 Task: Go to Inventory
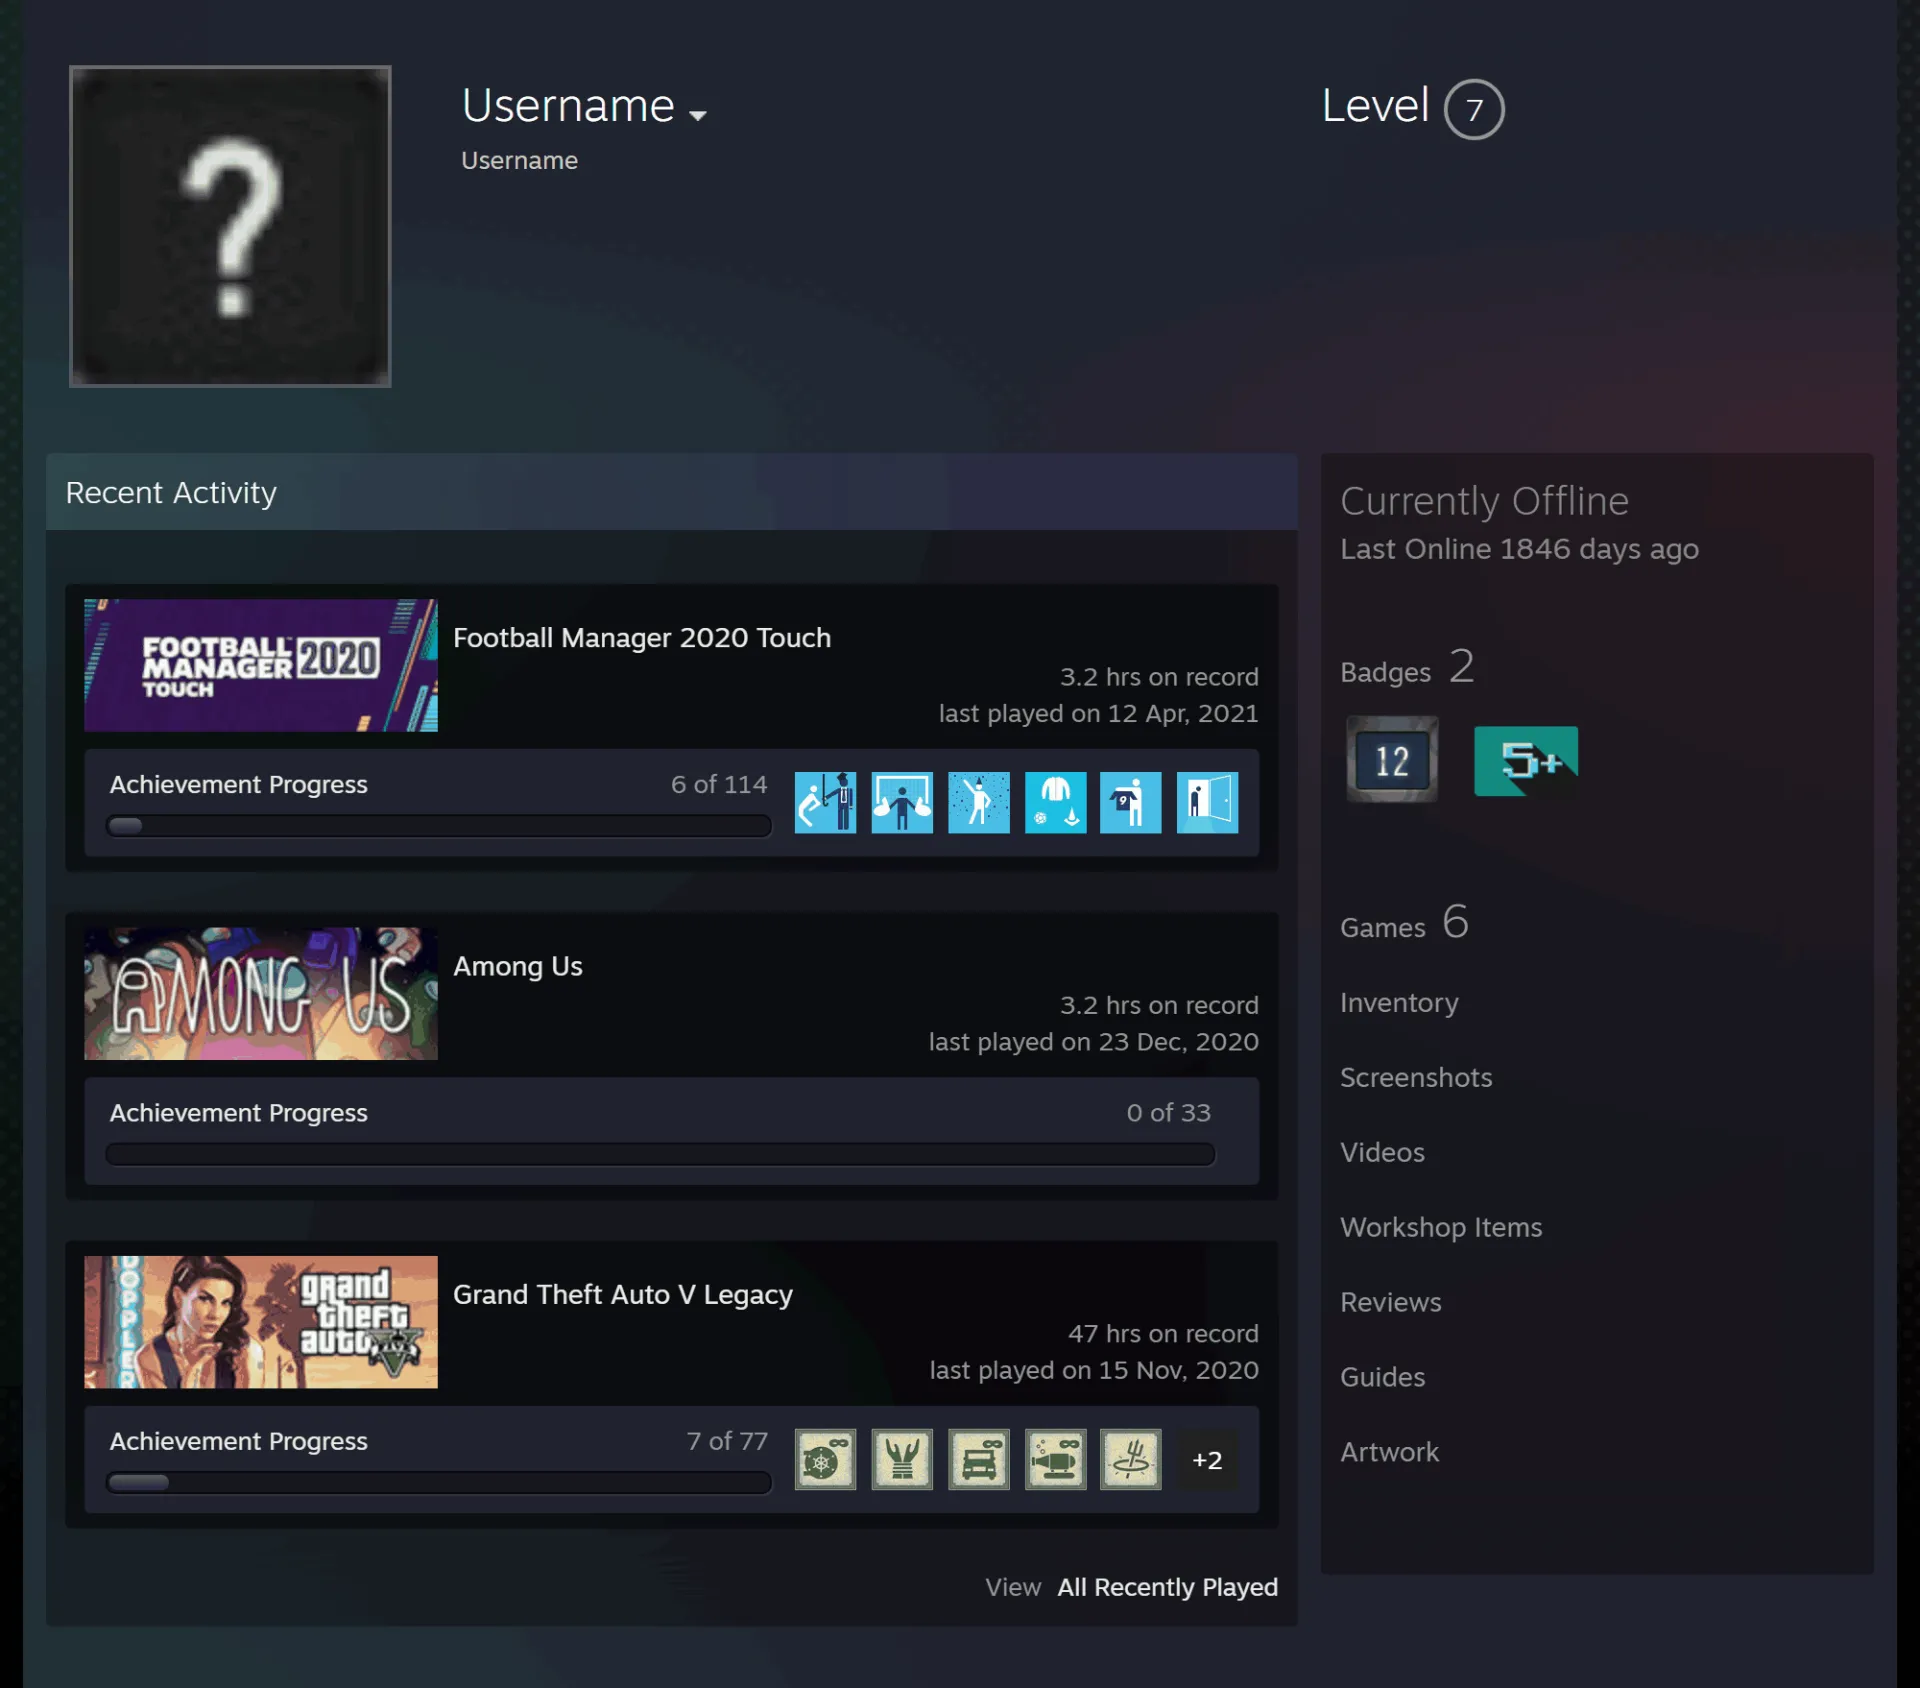tap(1399, 1003)
